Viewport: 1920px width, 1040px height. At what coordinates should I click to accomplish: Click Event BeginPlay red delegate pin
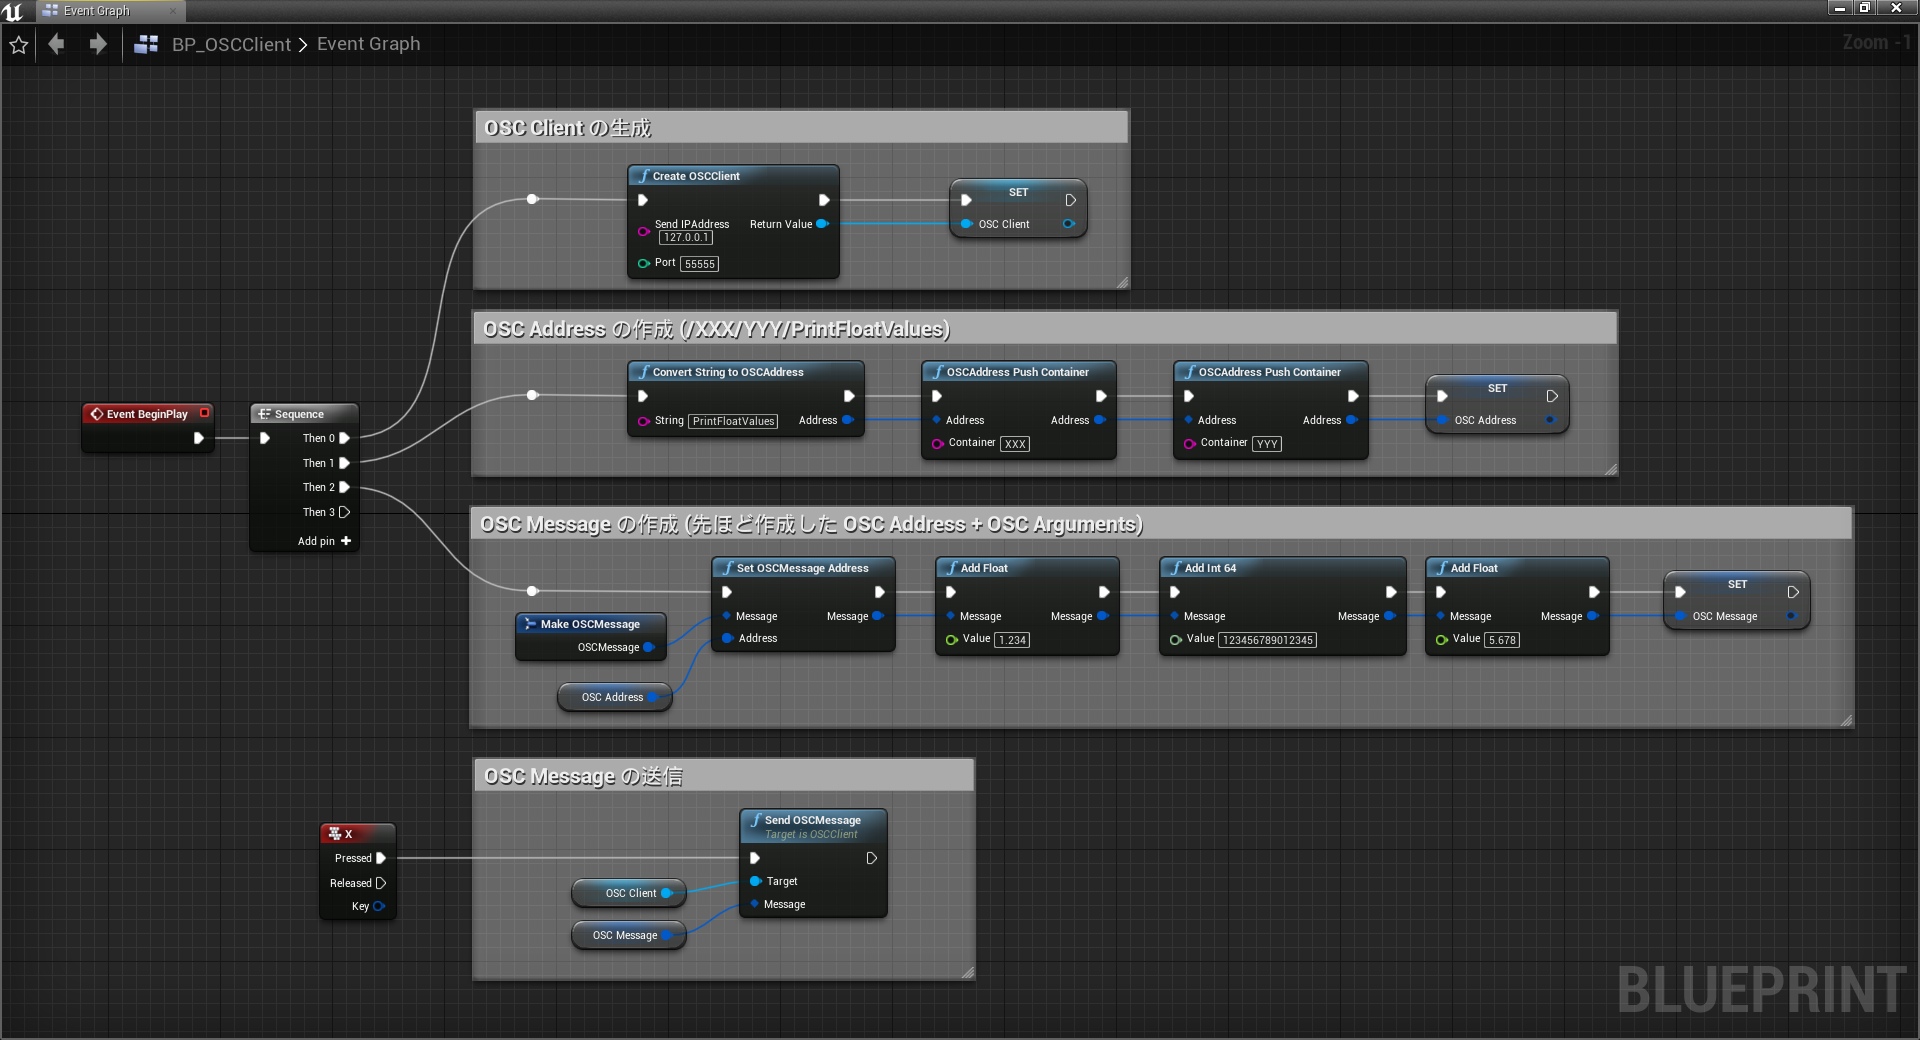point(204,413)
